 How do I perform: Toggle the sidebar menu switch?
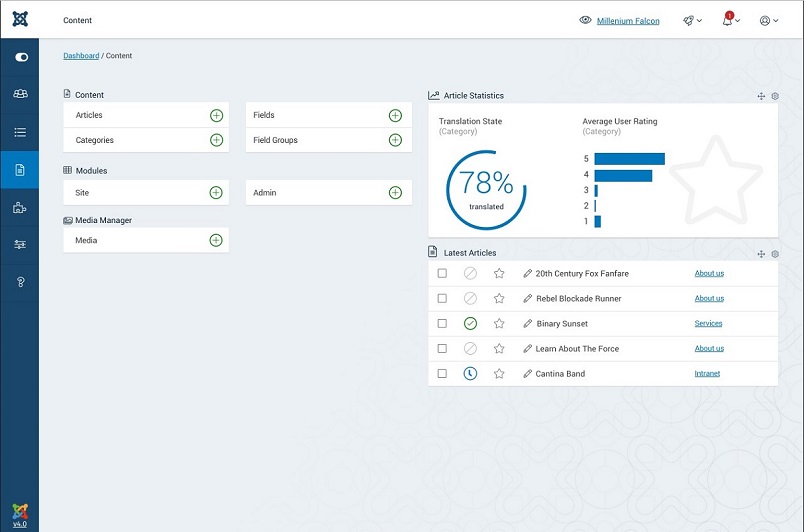point(20,57)
